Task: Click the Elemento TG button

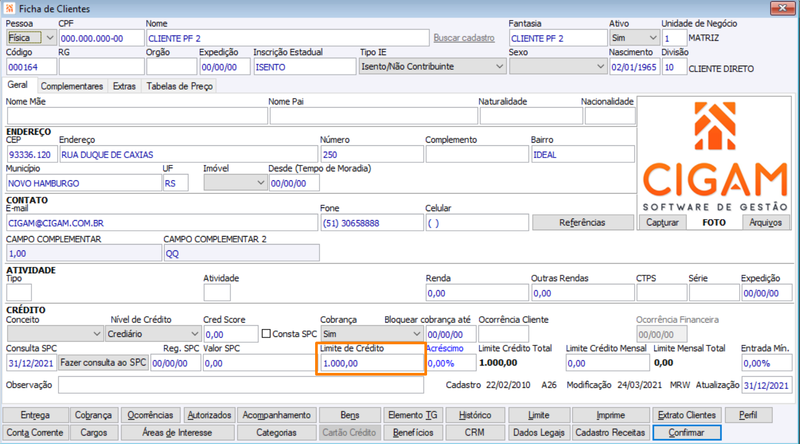Action: [x=413, y=415]
